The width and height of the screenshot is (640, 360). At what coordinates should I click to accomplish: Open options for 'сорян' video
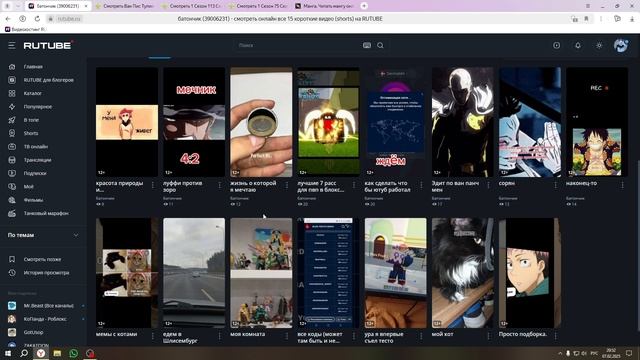click(556, 185)
